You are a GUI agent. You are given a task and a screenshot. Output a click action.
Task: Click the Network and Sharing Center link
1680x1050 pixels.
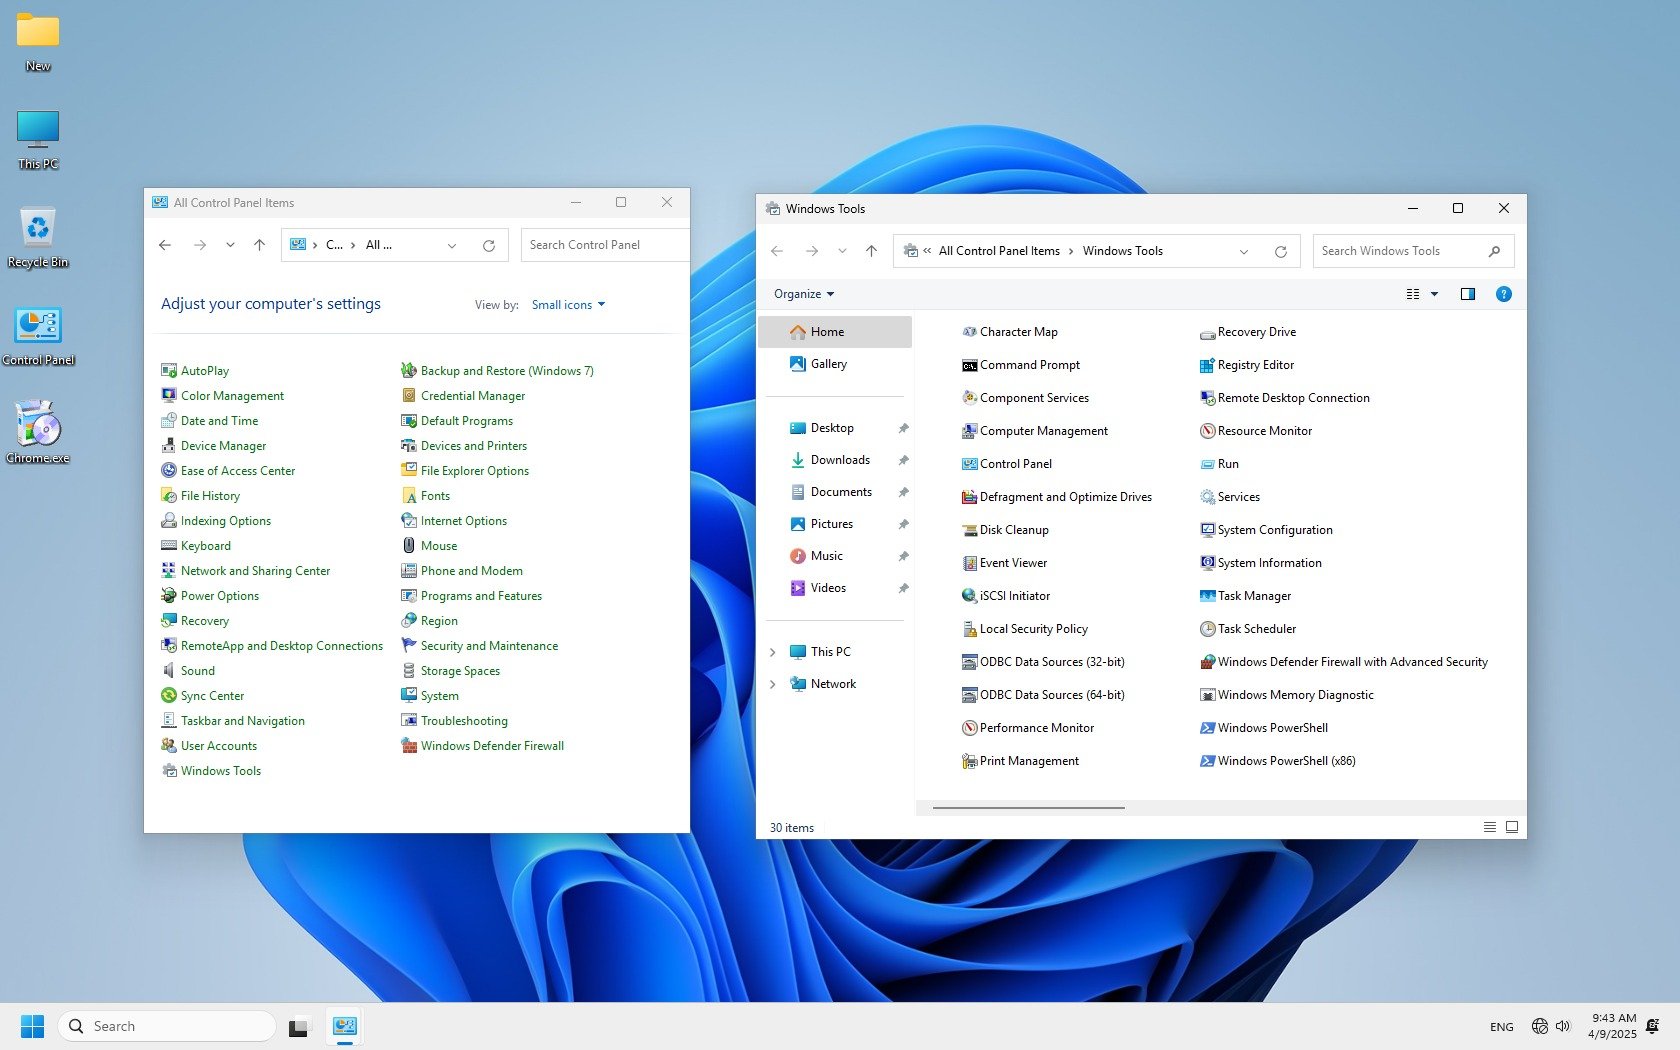click(255, 571)
